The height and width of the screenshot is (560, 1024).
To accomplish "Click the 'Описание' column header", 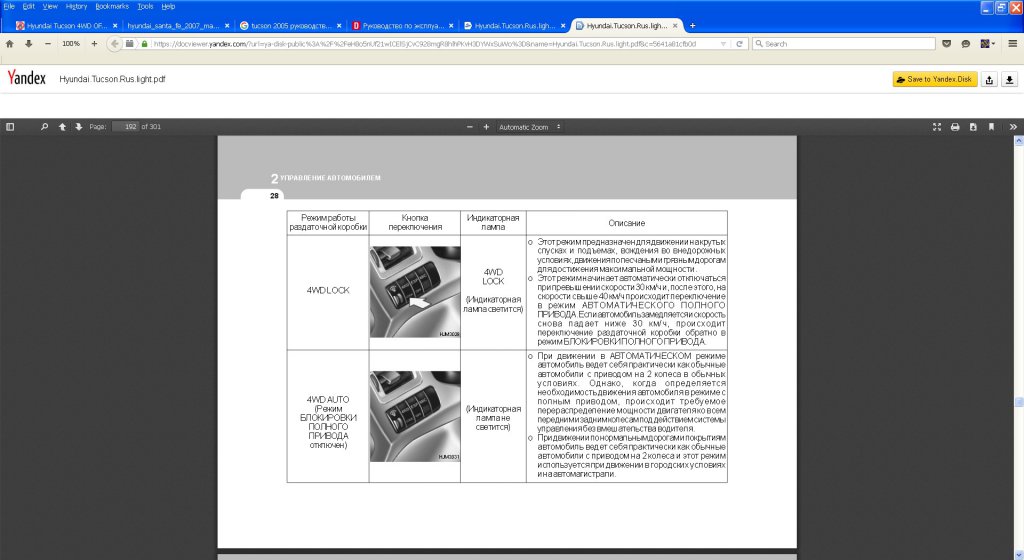I will coord(626,223).
